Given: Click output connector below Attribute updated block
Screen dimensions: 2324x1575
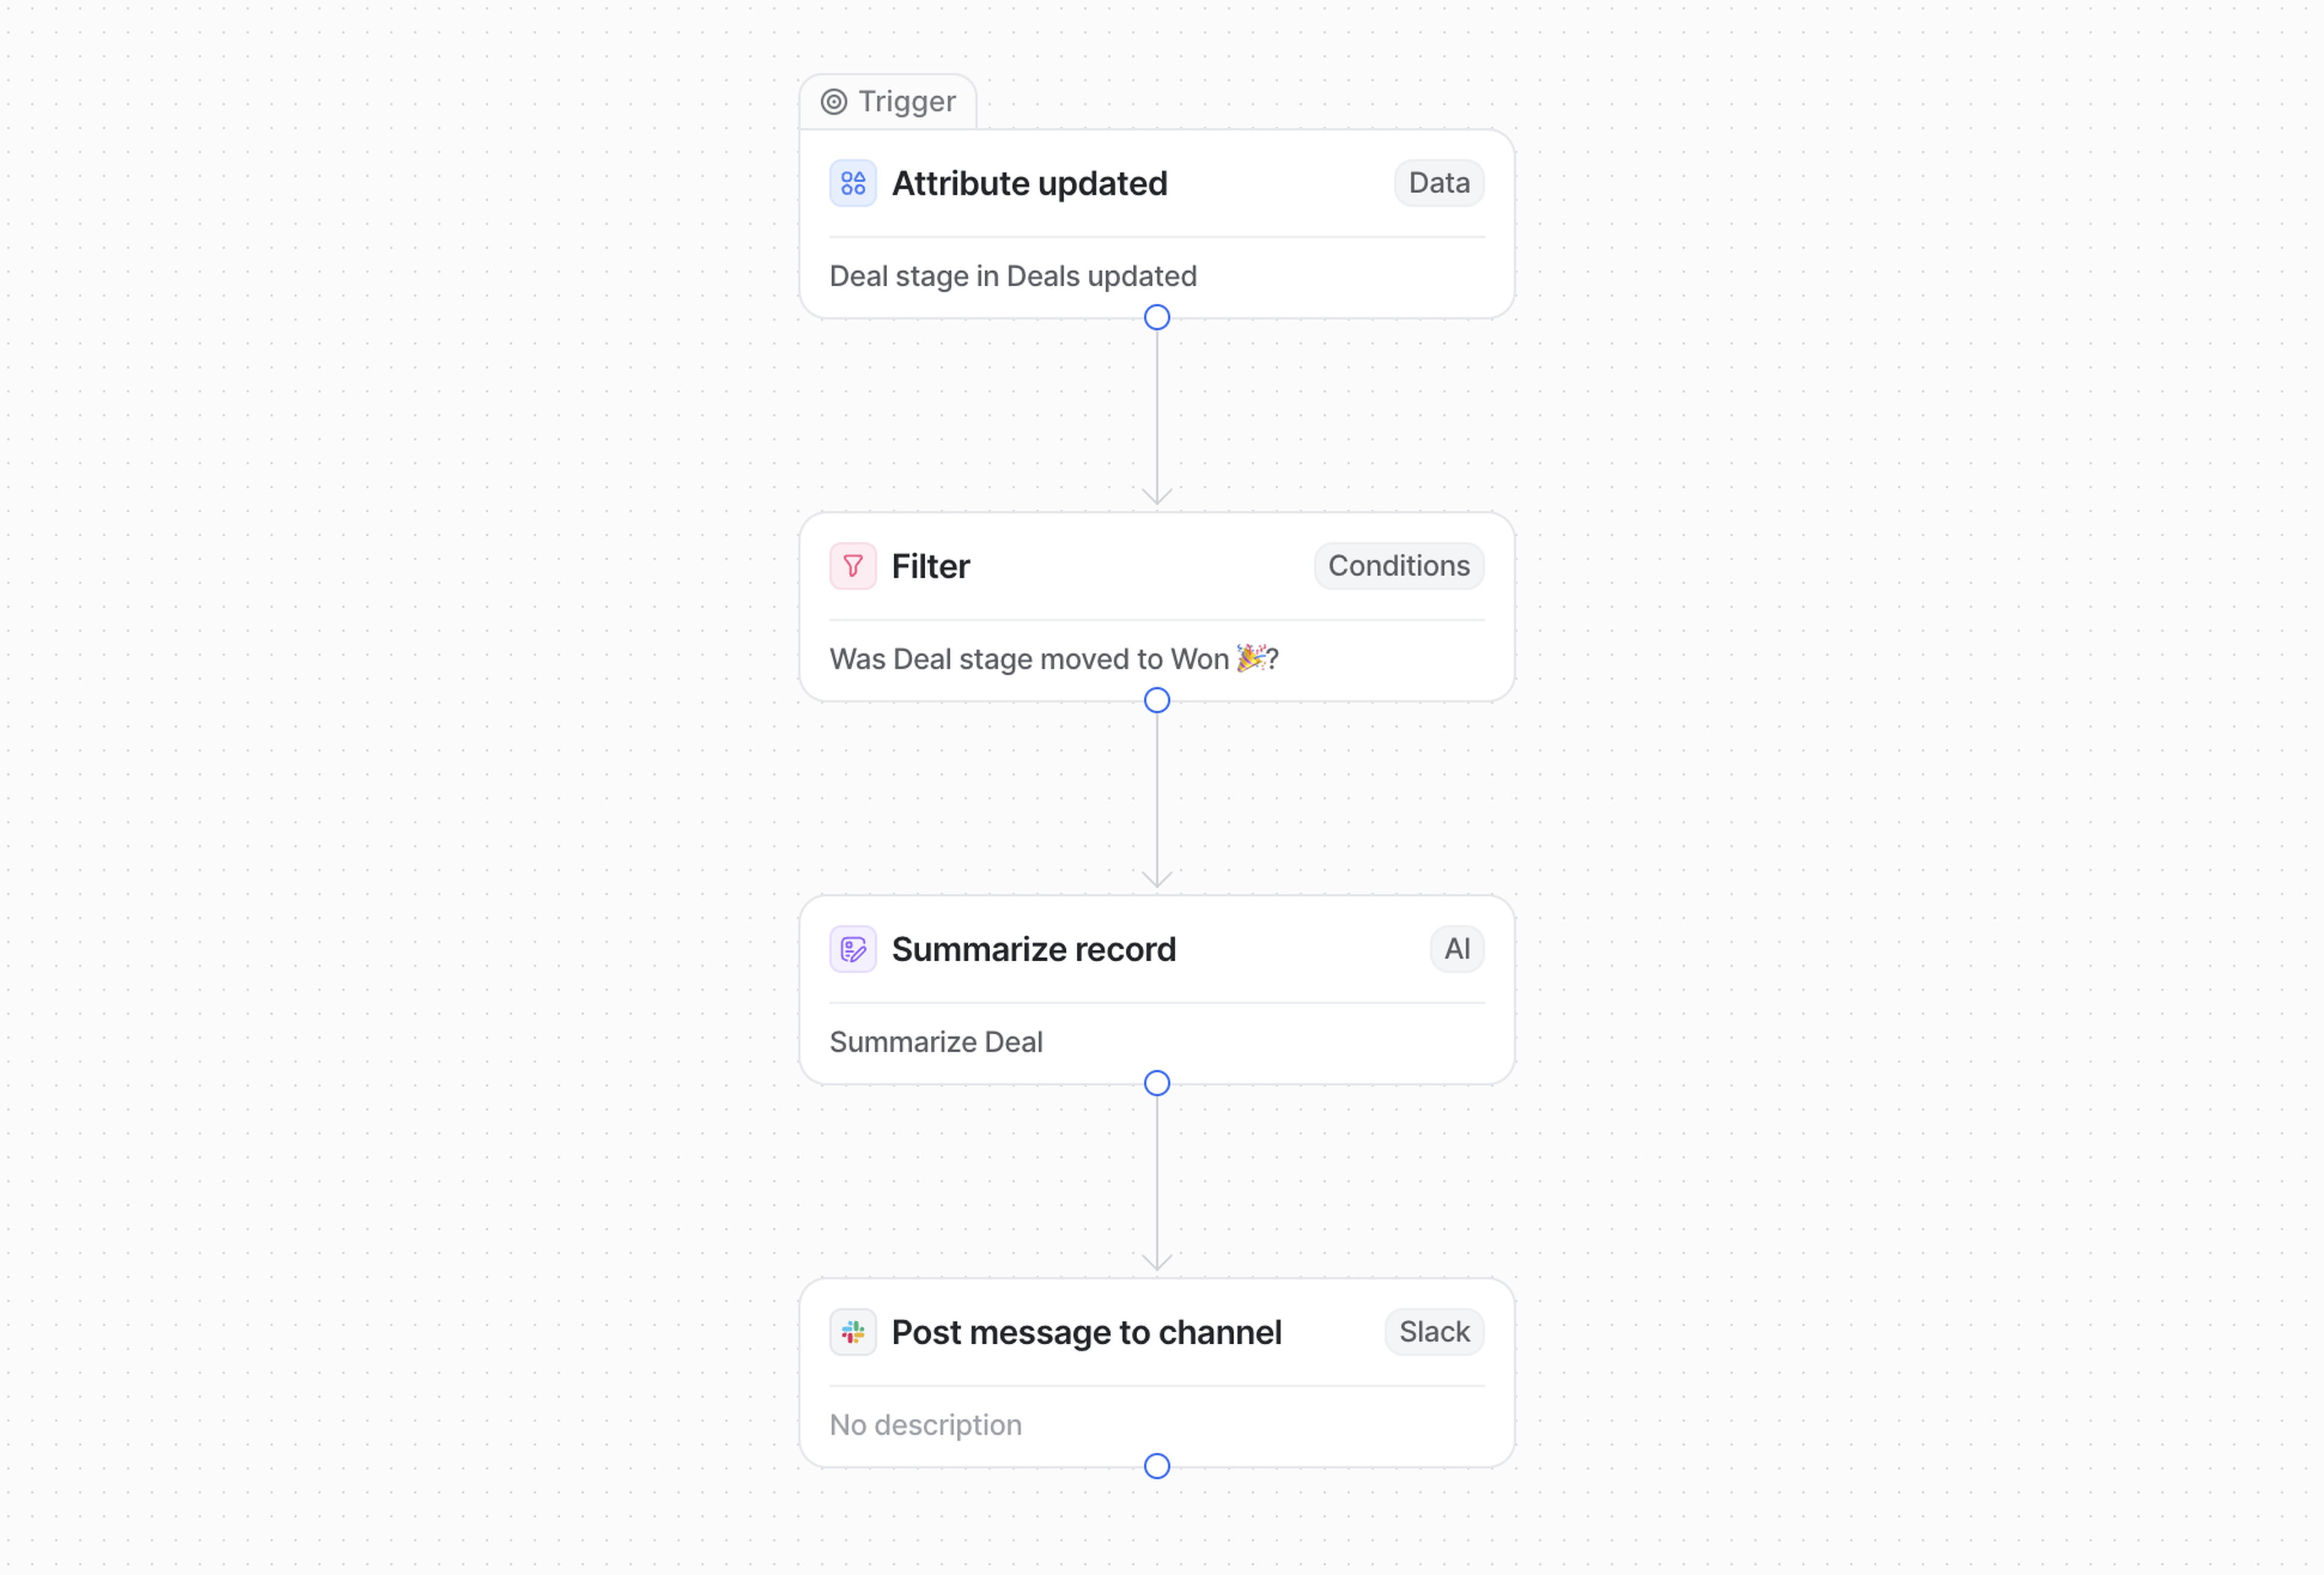Looking at the screenshot, I should [1157, 318].
